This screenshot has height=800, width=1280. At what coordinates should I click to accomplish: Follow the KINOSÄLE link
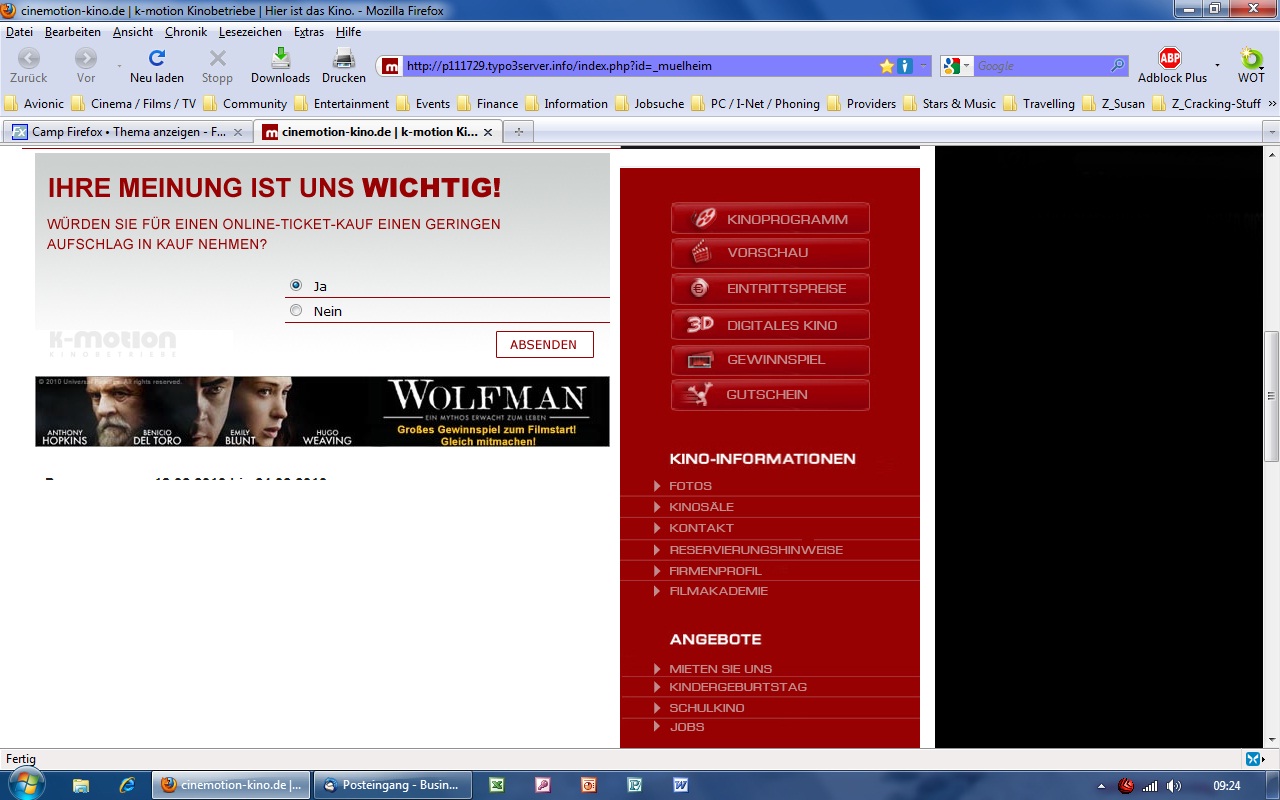[701, 507]
